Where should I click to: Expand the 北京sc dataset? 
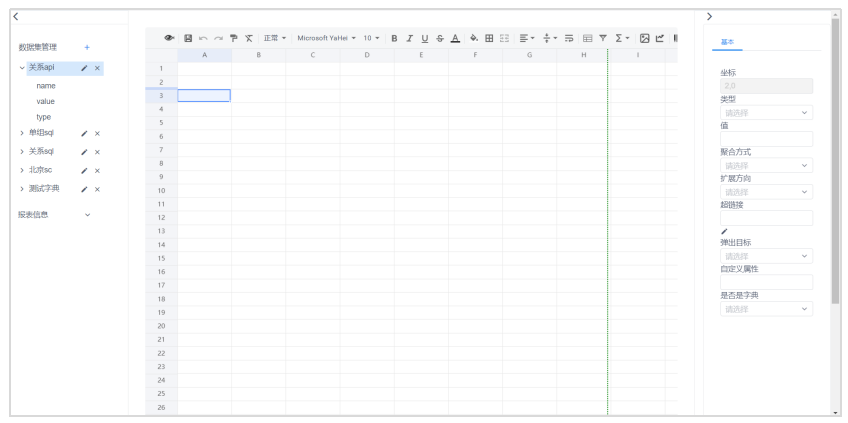pos(22,170)
